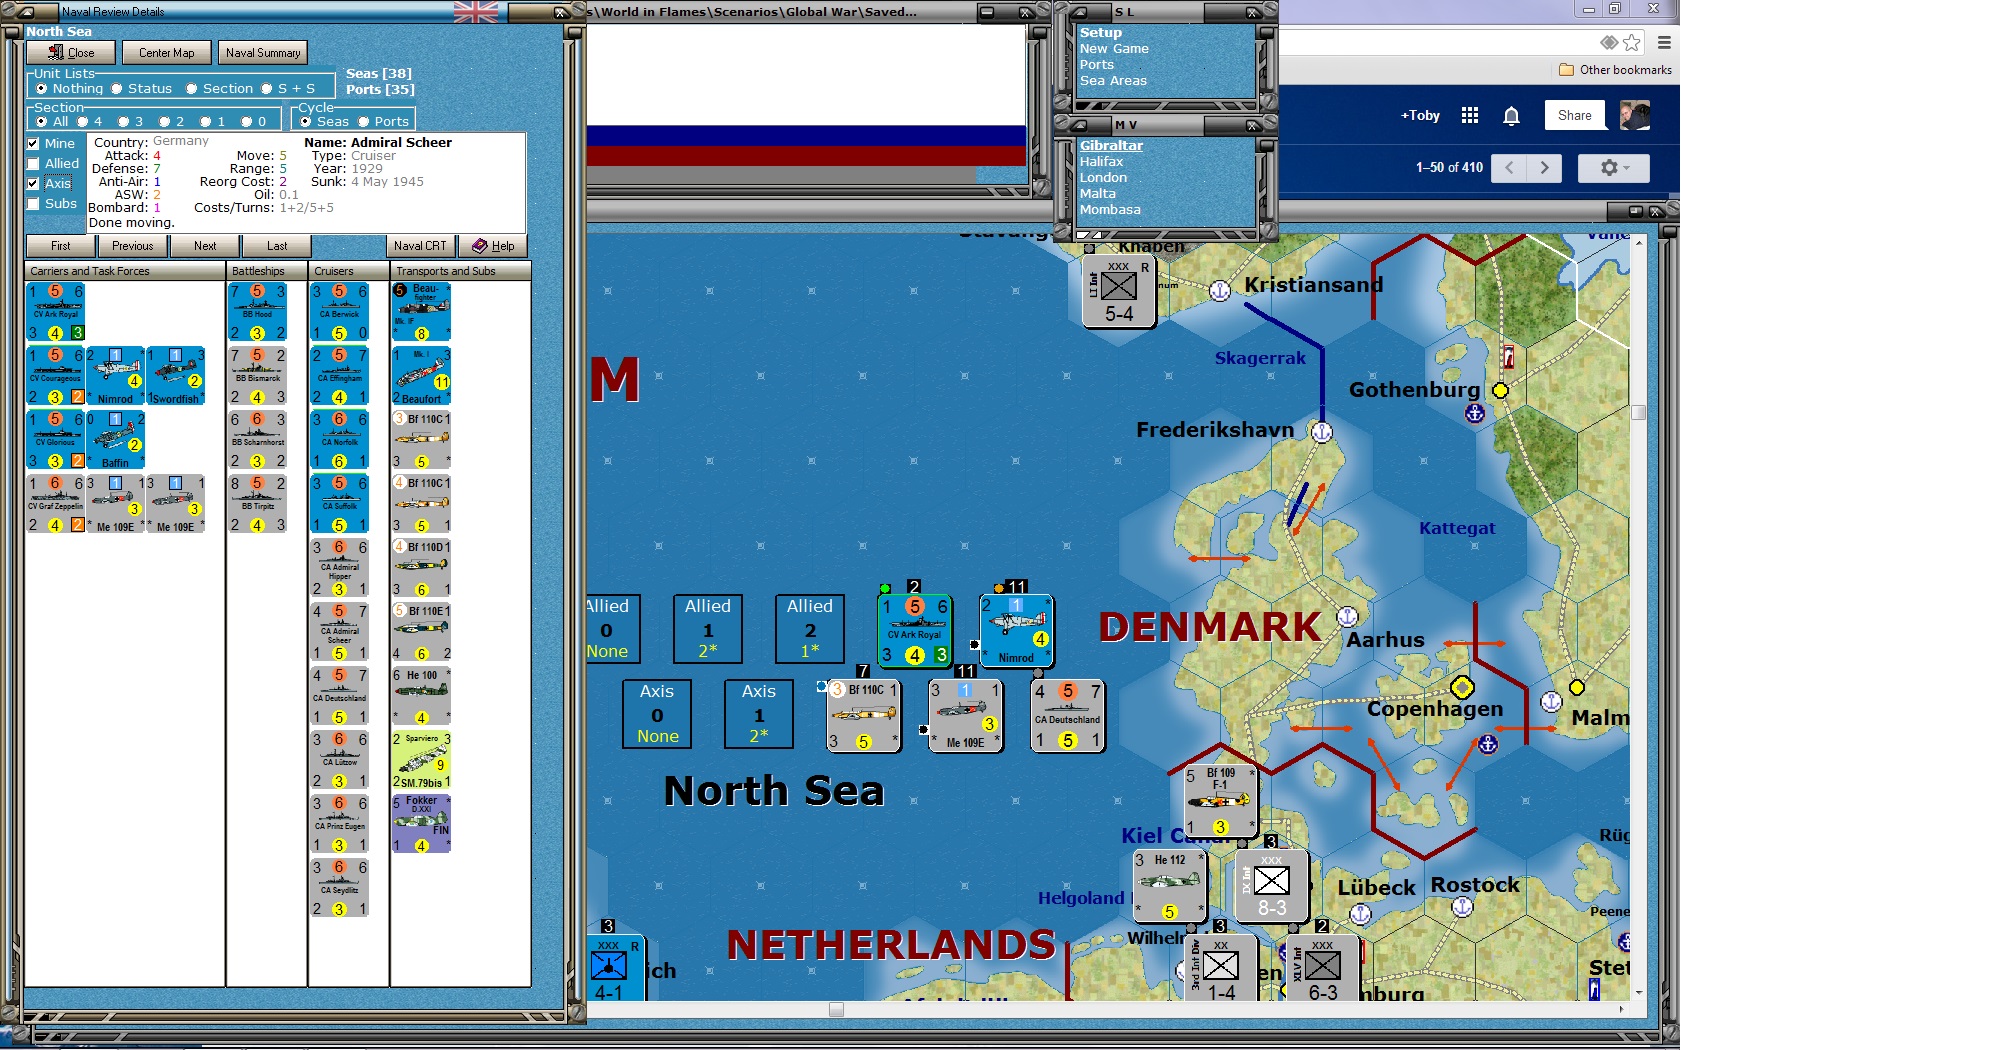Select the SM.79bis Sparviero counter

[x=422, y=760]
